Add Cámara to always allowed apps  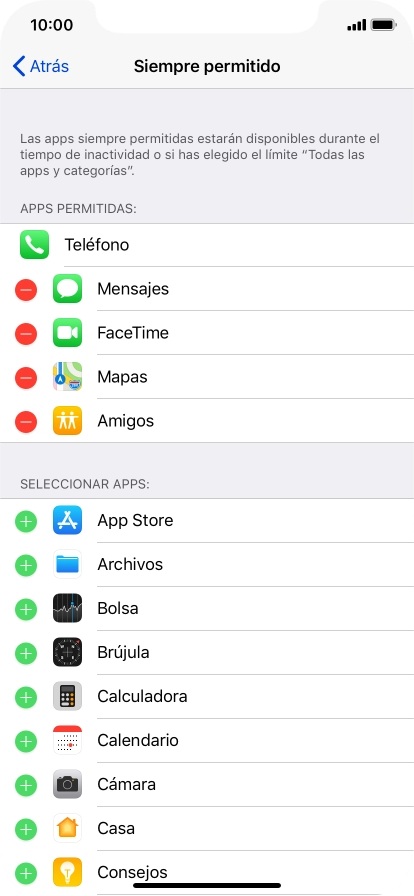[26, 785]
